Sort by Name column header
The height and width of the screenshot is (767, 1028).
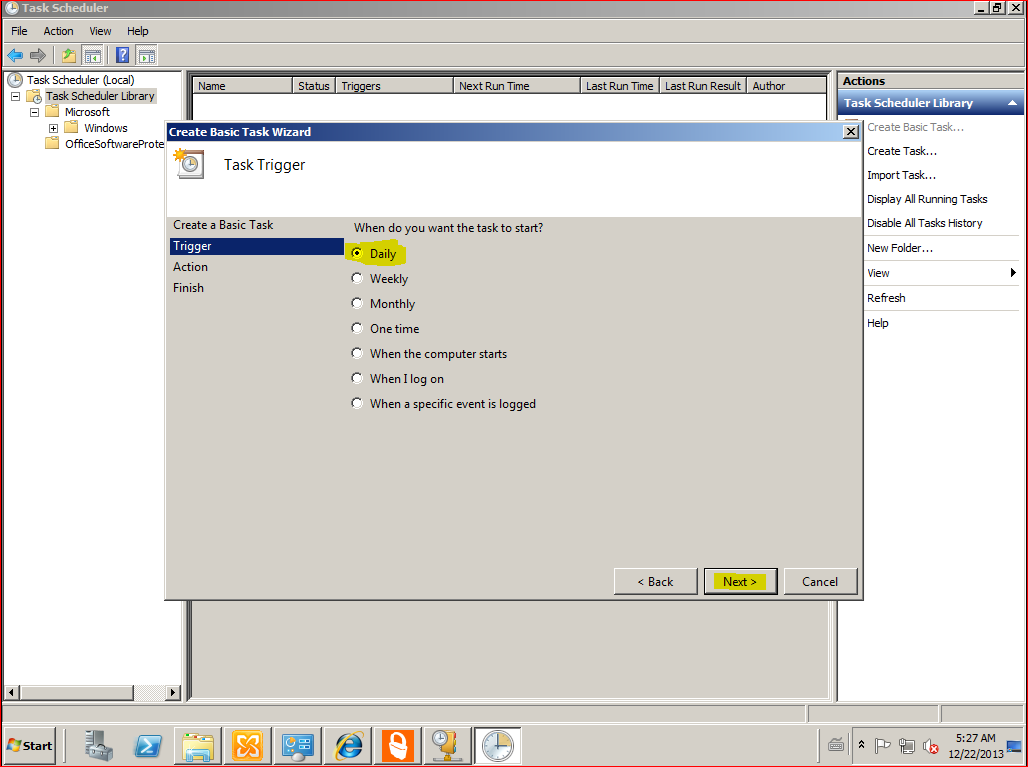[x=242, y=86]
